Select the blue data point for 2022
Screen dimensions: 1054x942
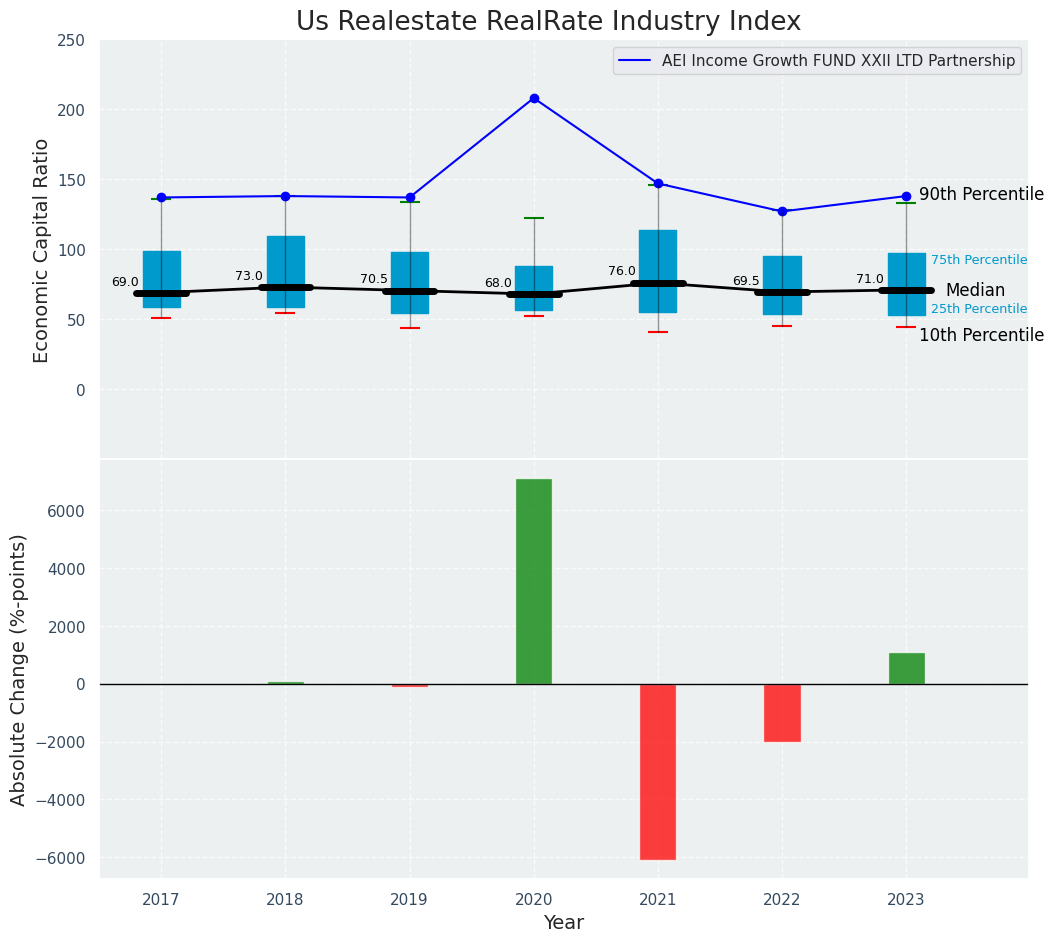coord(782,211)
